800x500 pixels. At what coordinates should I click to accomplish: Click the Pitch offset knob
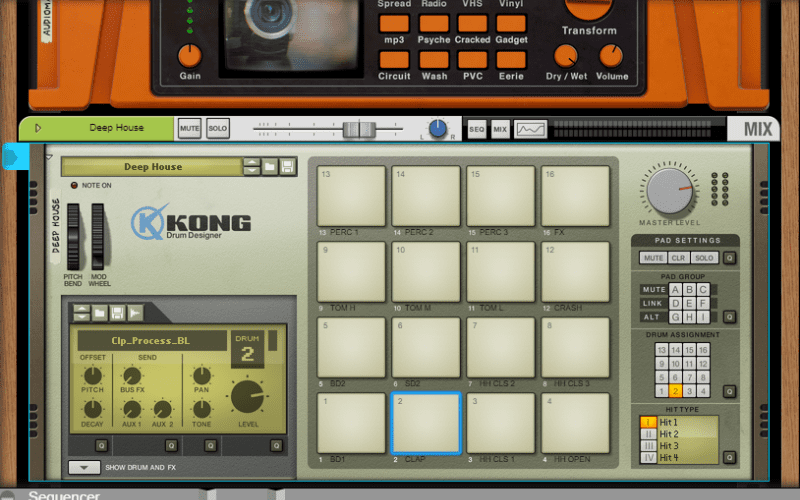92,376
